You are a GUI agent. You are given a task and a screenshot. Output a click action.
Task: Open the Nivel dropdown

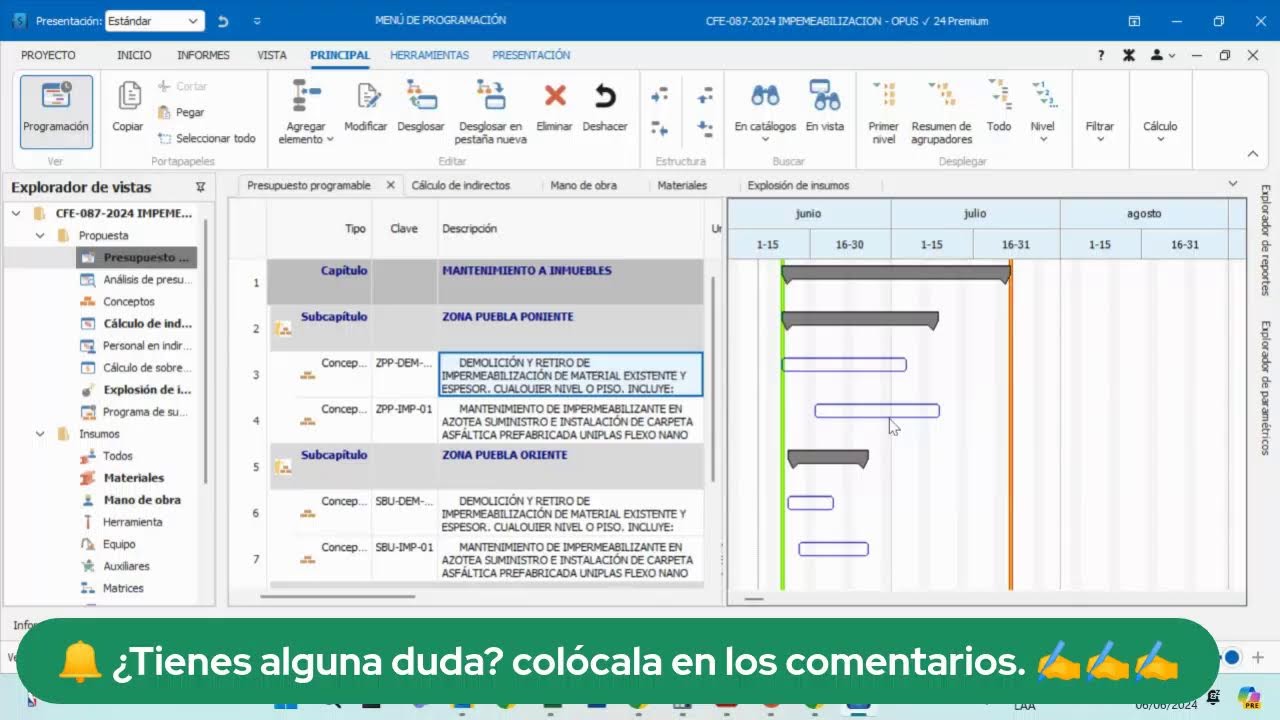(1043, 112)
